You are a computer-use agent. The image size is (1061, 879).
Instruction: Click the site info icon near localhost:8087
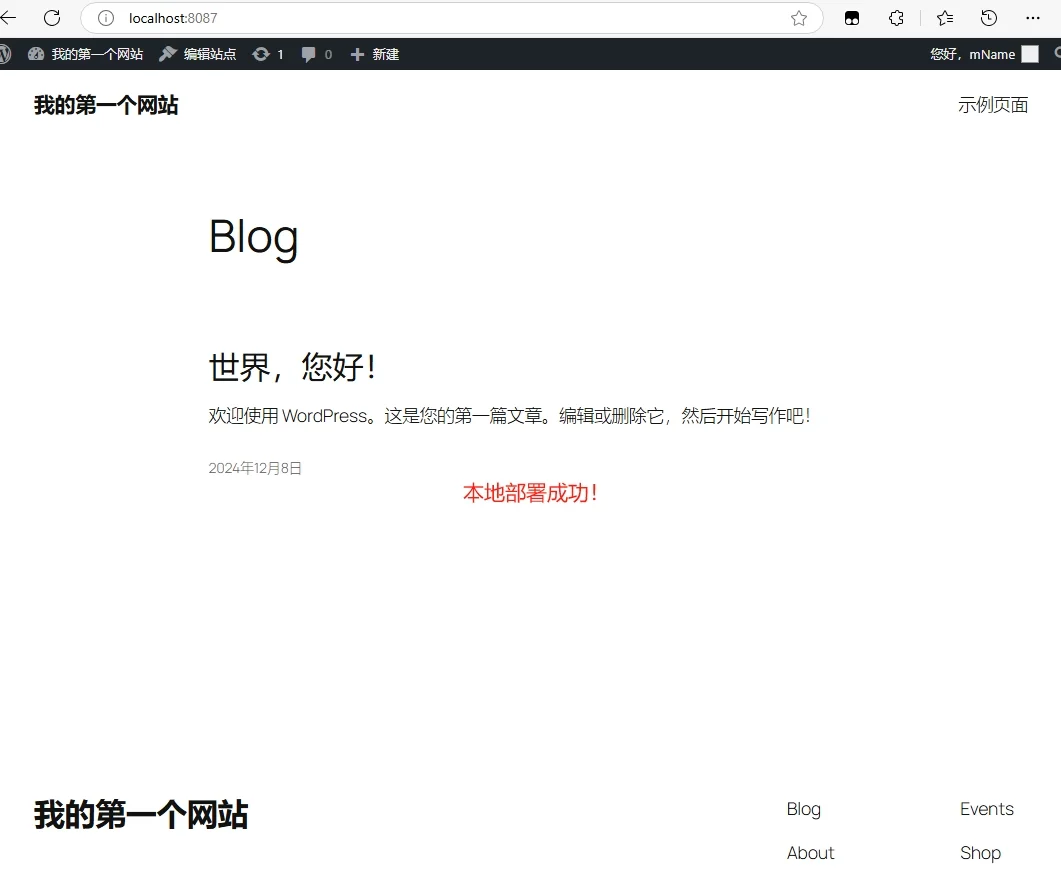click(105, 18)
